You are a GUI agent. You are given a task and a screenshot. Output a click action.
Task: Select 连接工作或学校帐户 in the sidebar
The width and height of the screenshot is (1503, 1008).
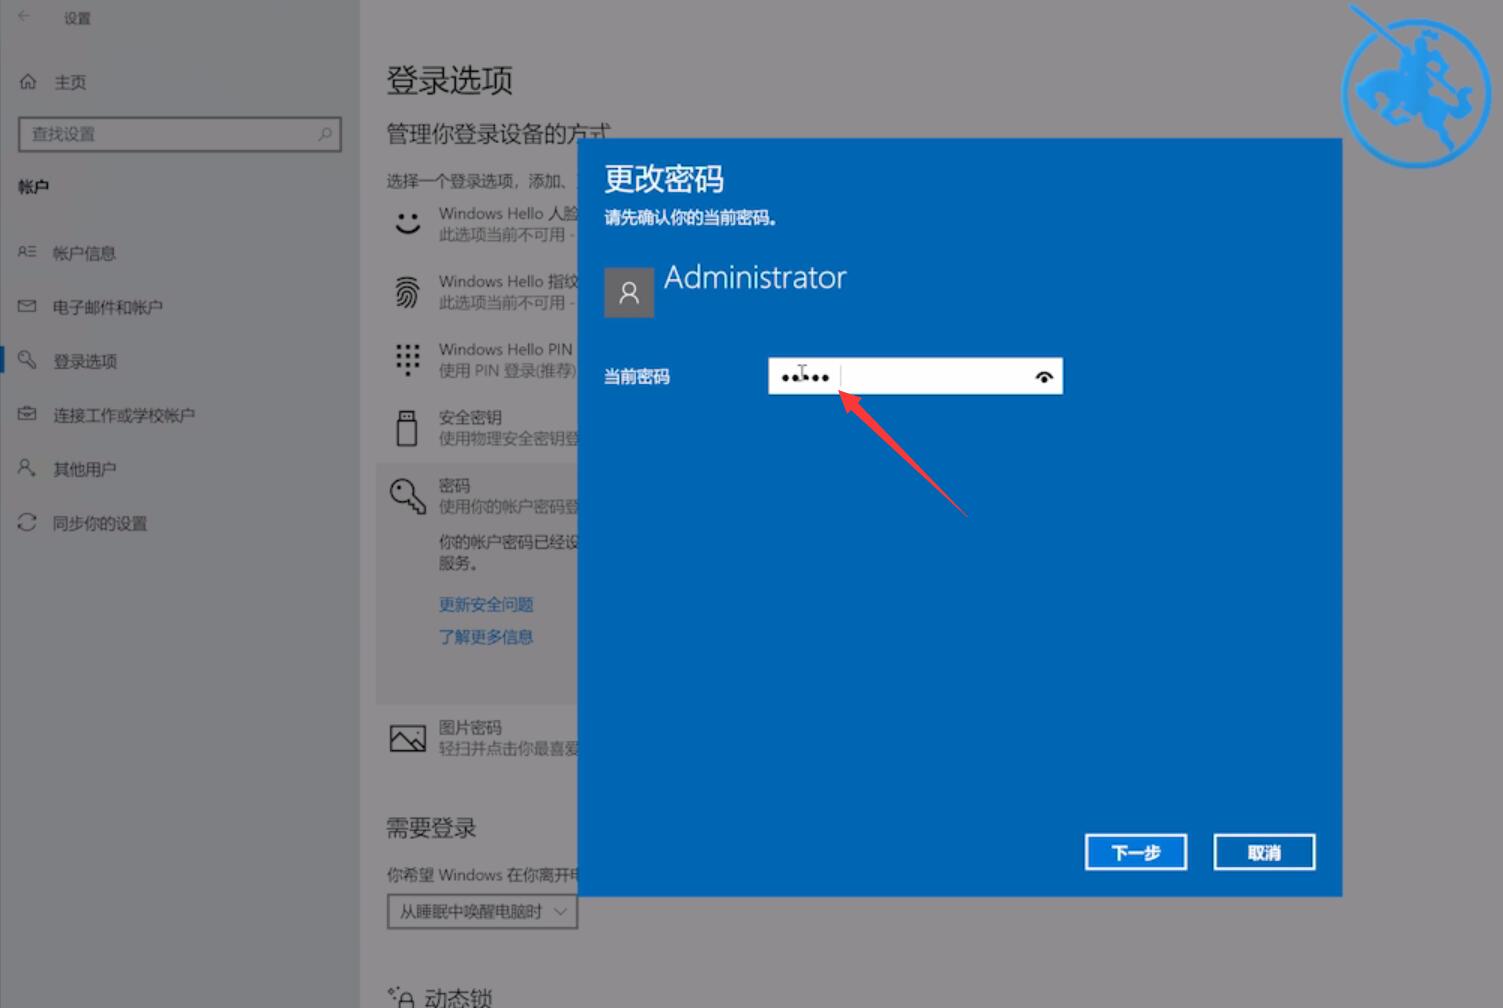(124, 415)
